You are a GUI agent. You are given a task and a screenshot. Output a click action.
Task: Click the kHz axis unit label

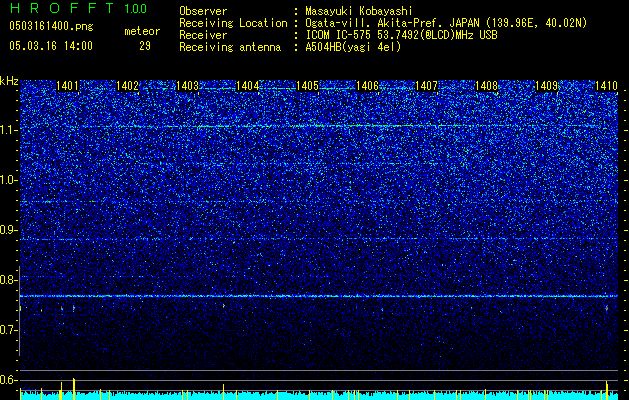9,81
